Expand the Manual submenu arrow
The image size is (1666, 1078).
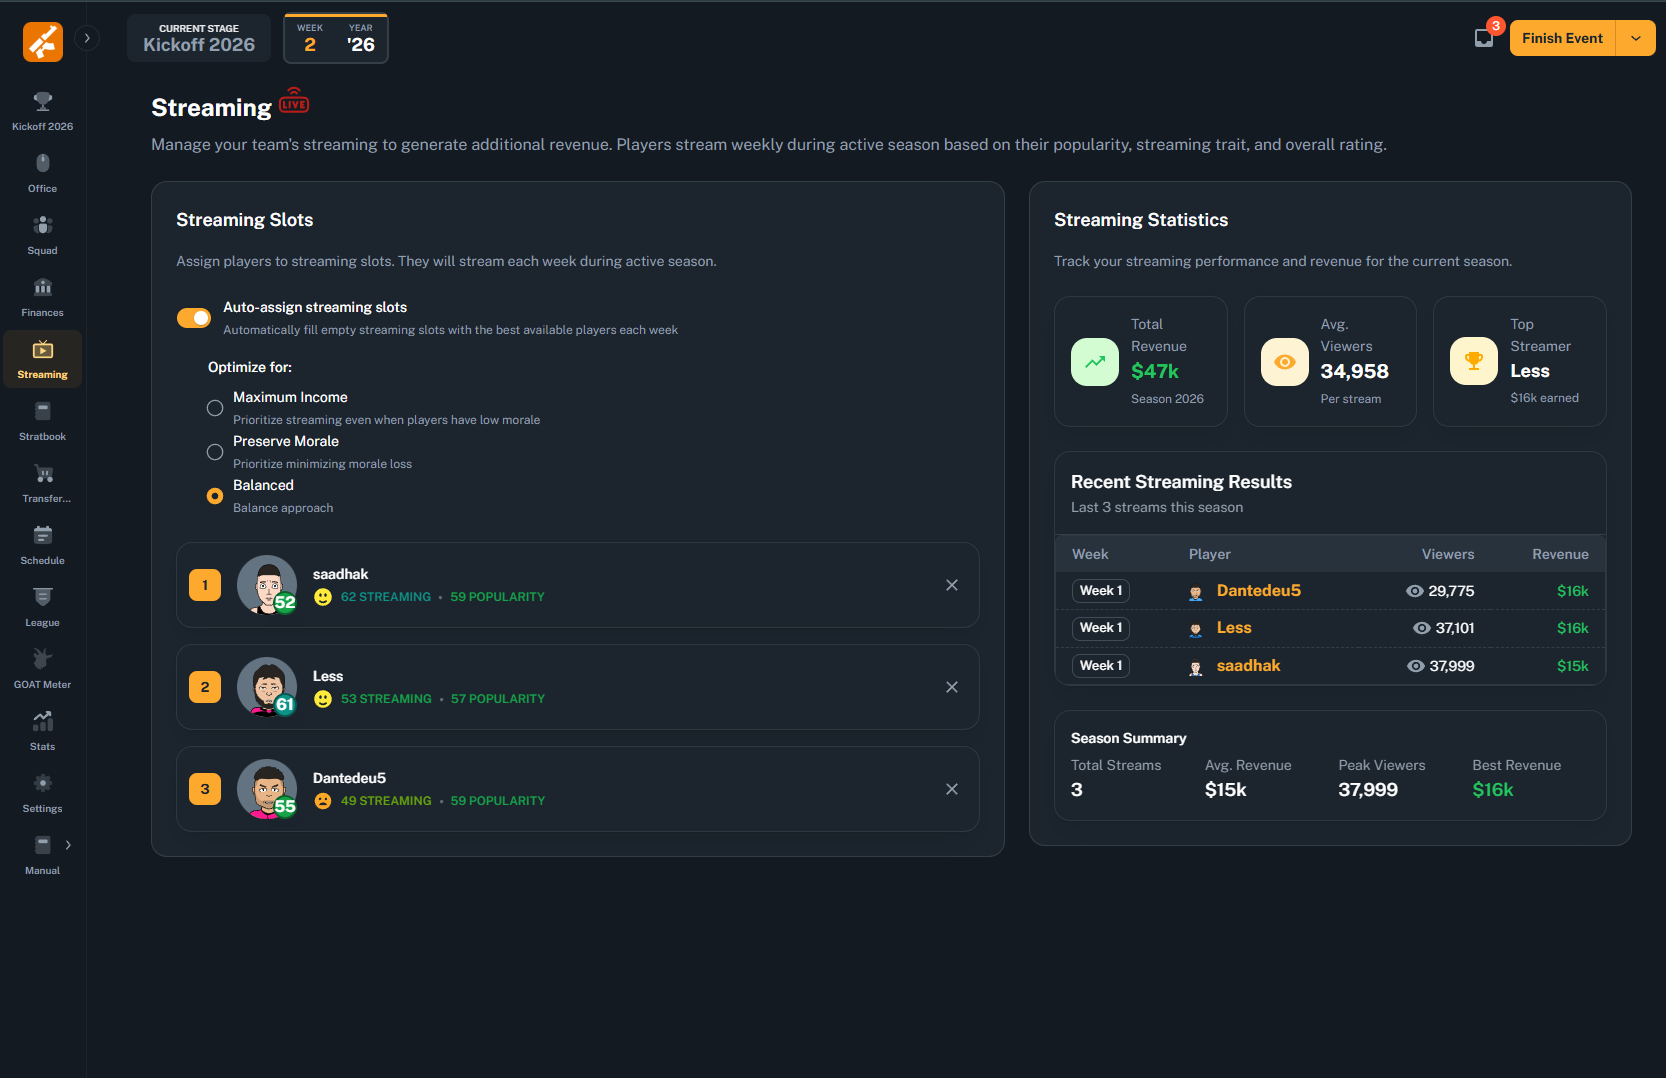click(68, 845)
